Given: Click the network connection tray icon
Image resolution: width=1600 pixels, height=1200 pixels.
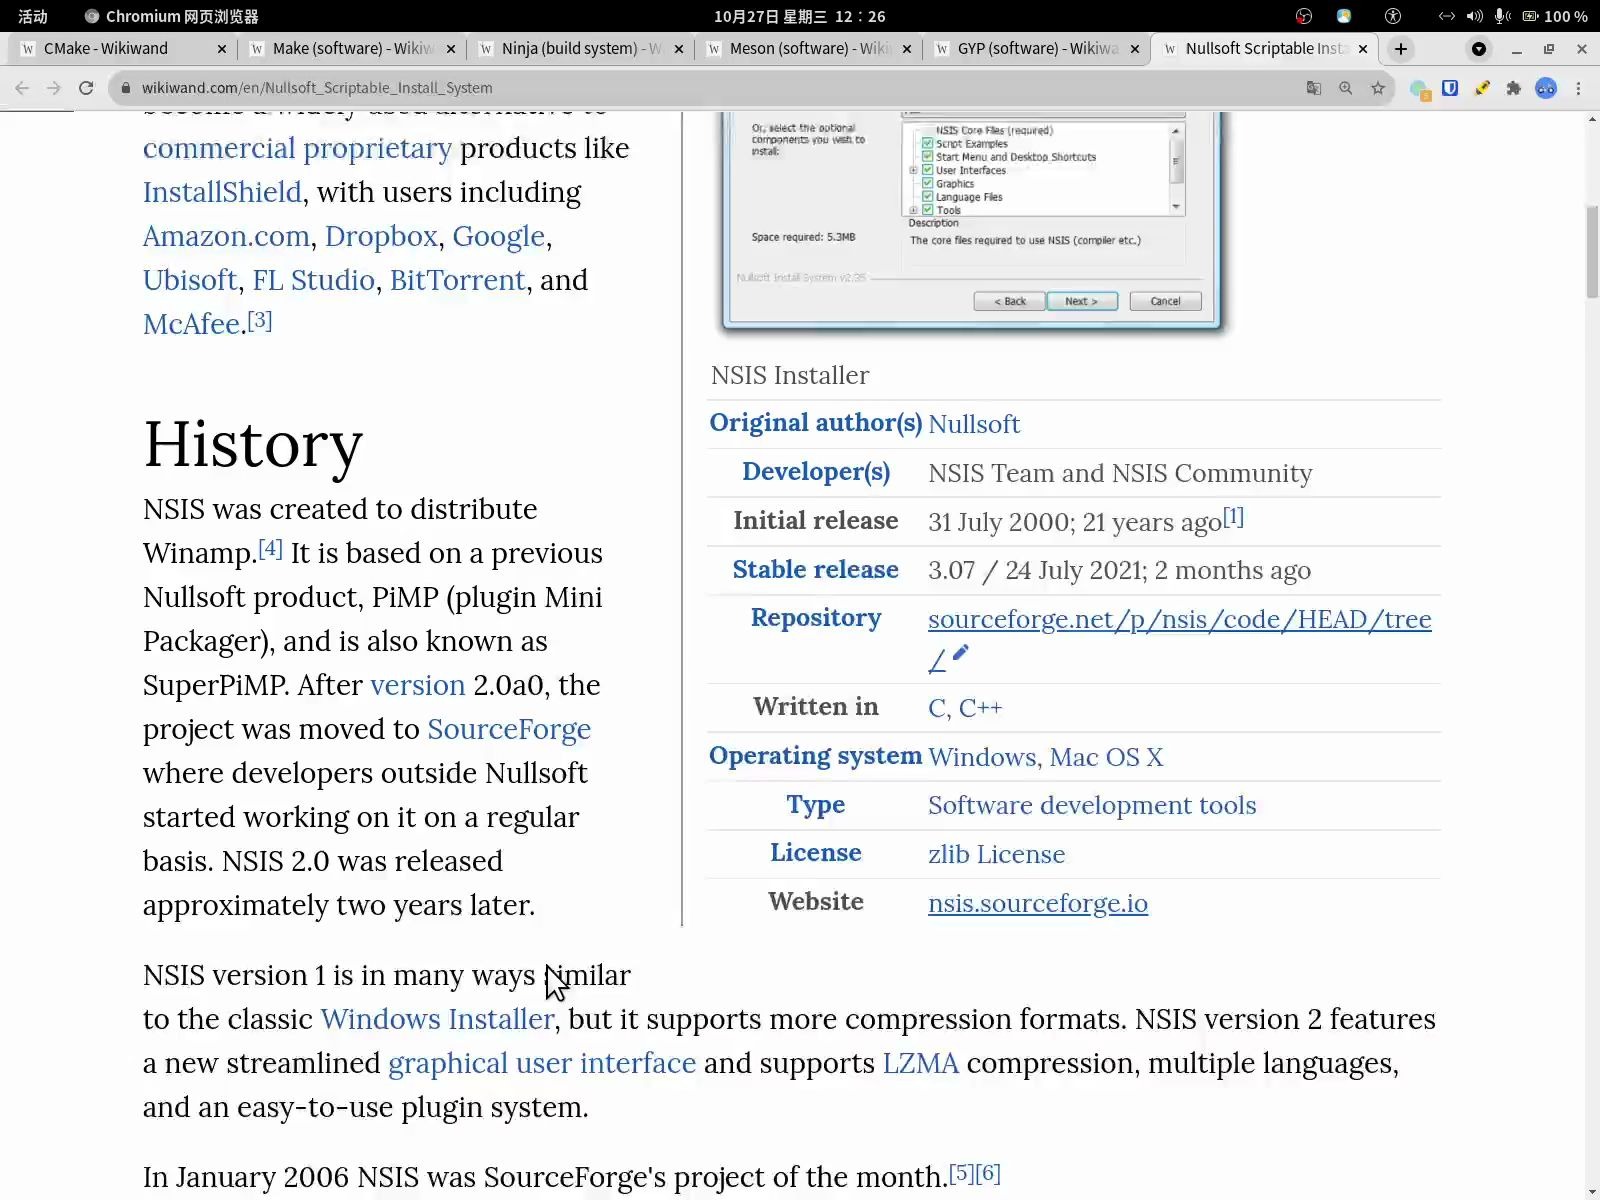Looking at the screenshot, I should (x=1447, y=16).
